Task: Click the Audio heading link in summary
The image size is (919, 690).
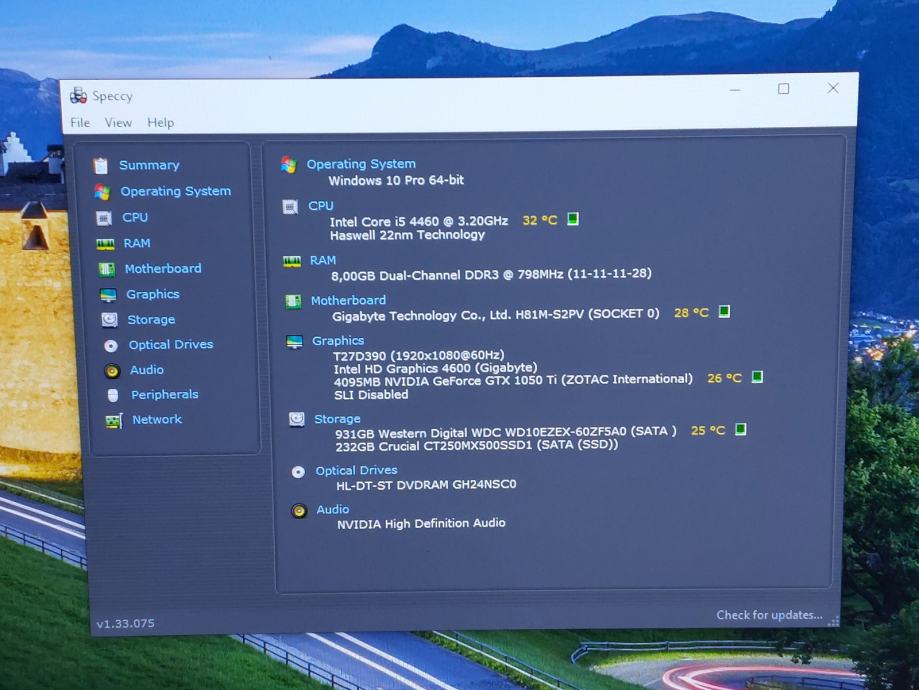Action: coord(332,509)
